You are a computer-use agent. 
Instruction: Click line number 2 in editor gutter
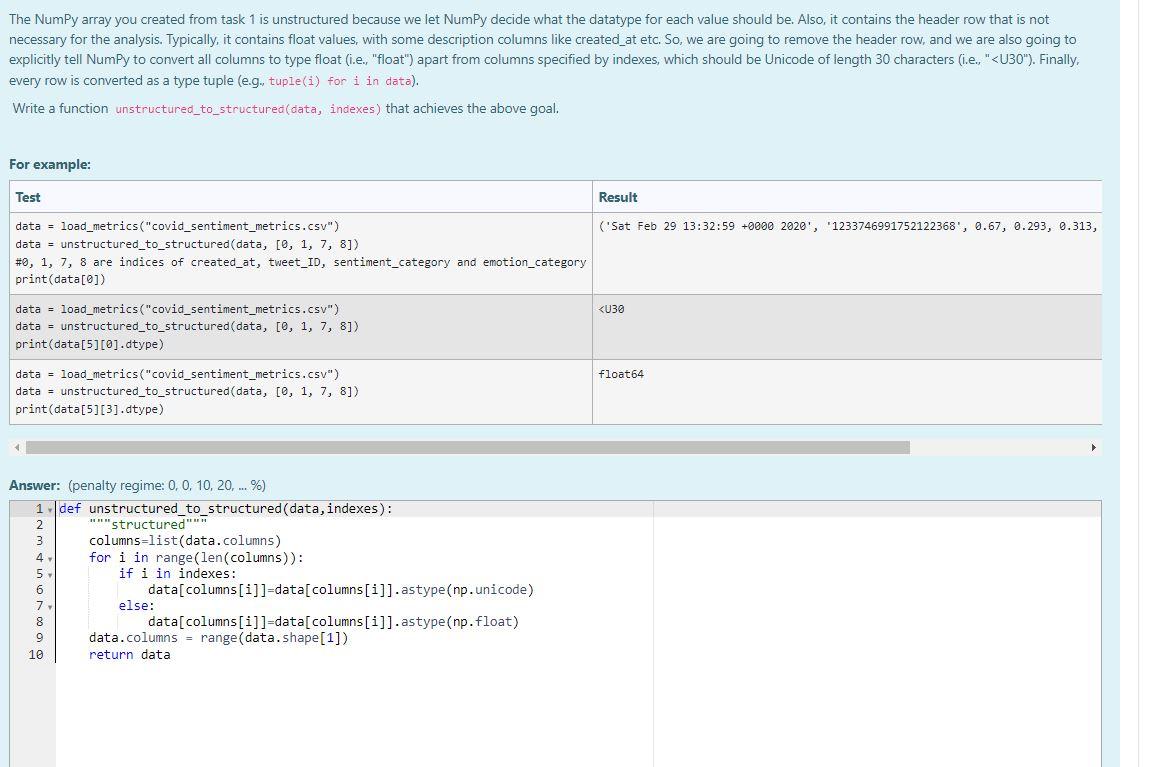point(40,525)
